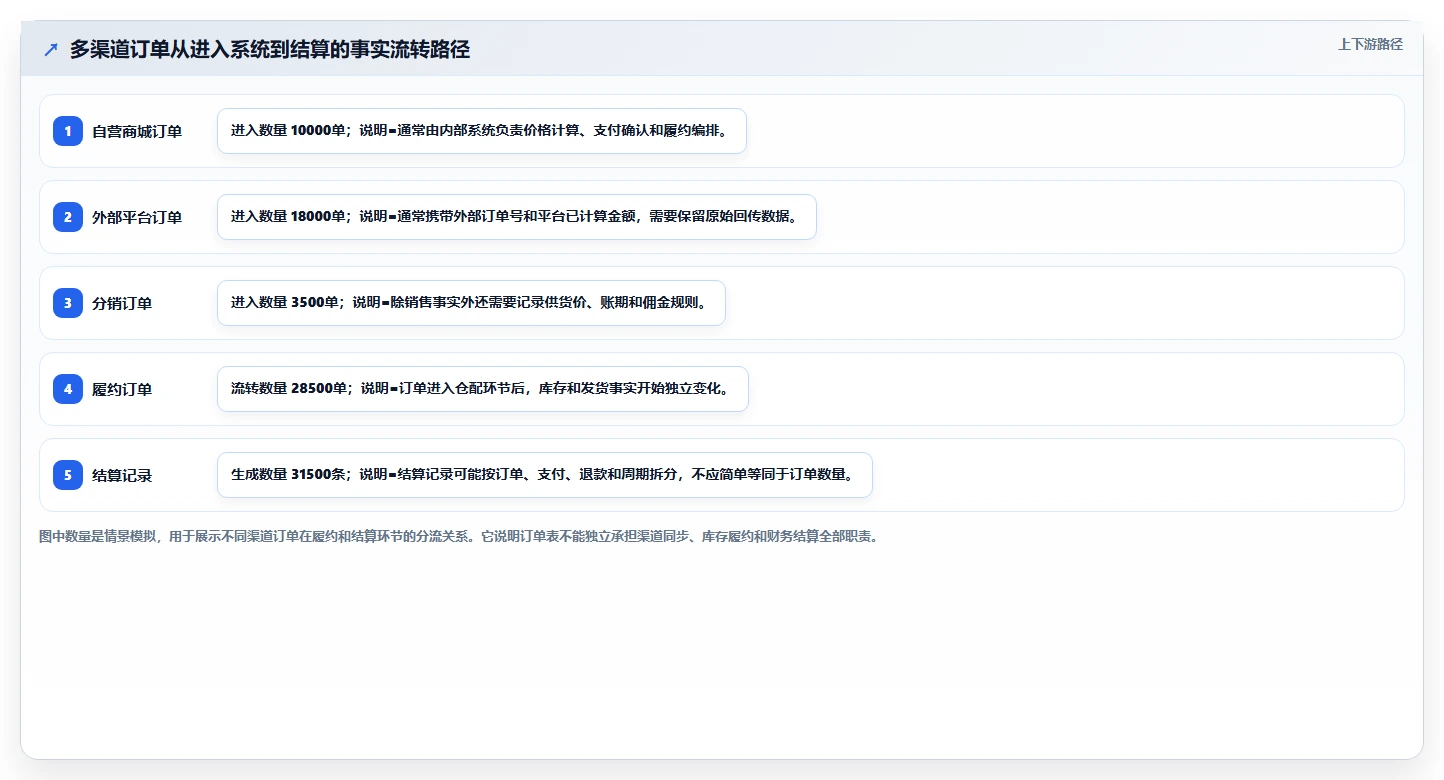Click the 自营商城订单 label
The height and width of the screenshot is (780, 1444).
(x=137, y=131)
